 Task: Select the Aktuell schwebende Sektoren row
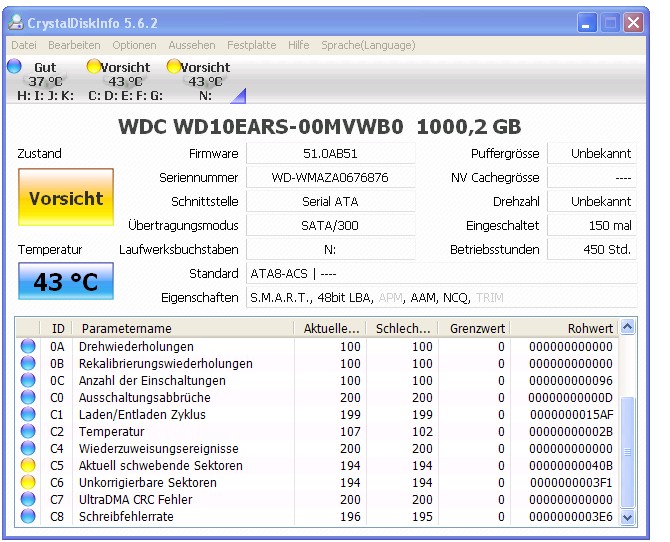pos(317,465)
